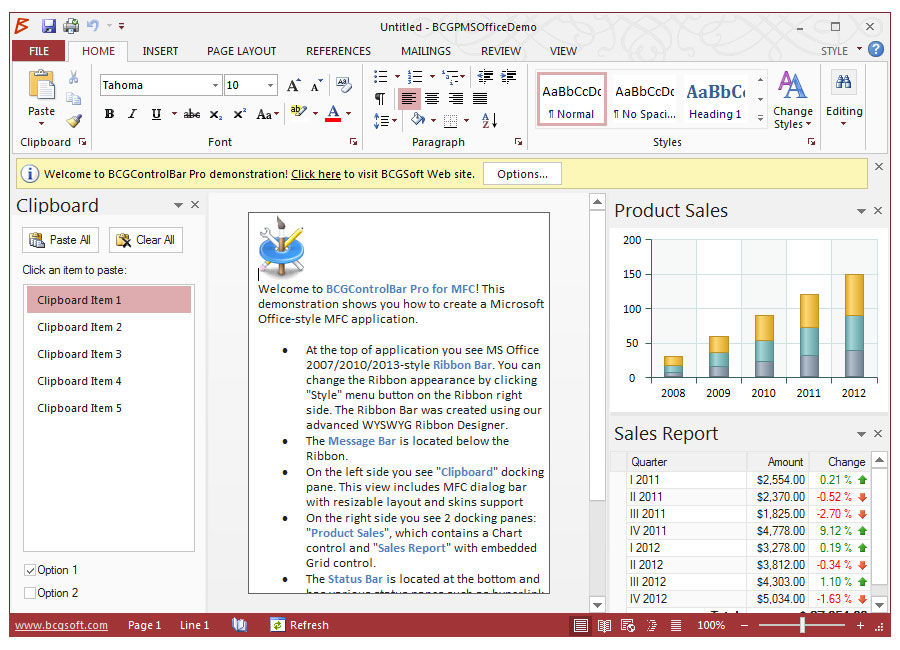The height and width of the screenshot is (650, 900).
Task: Click the Shrink Font icon
Action: [316, 86]
